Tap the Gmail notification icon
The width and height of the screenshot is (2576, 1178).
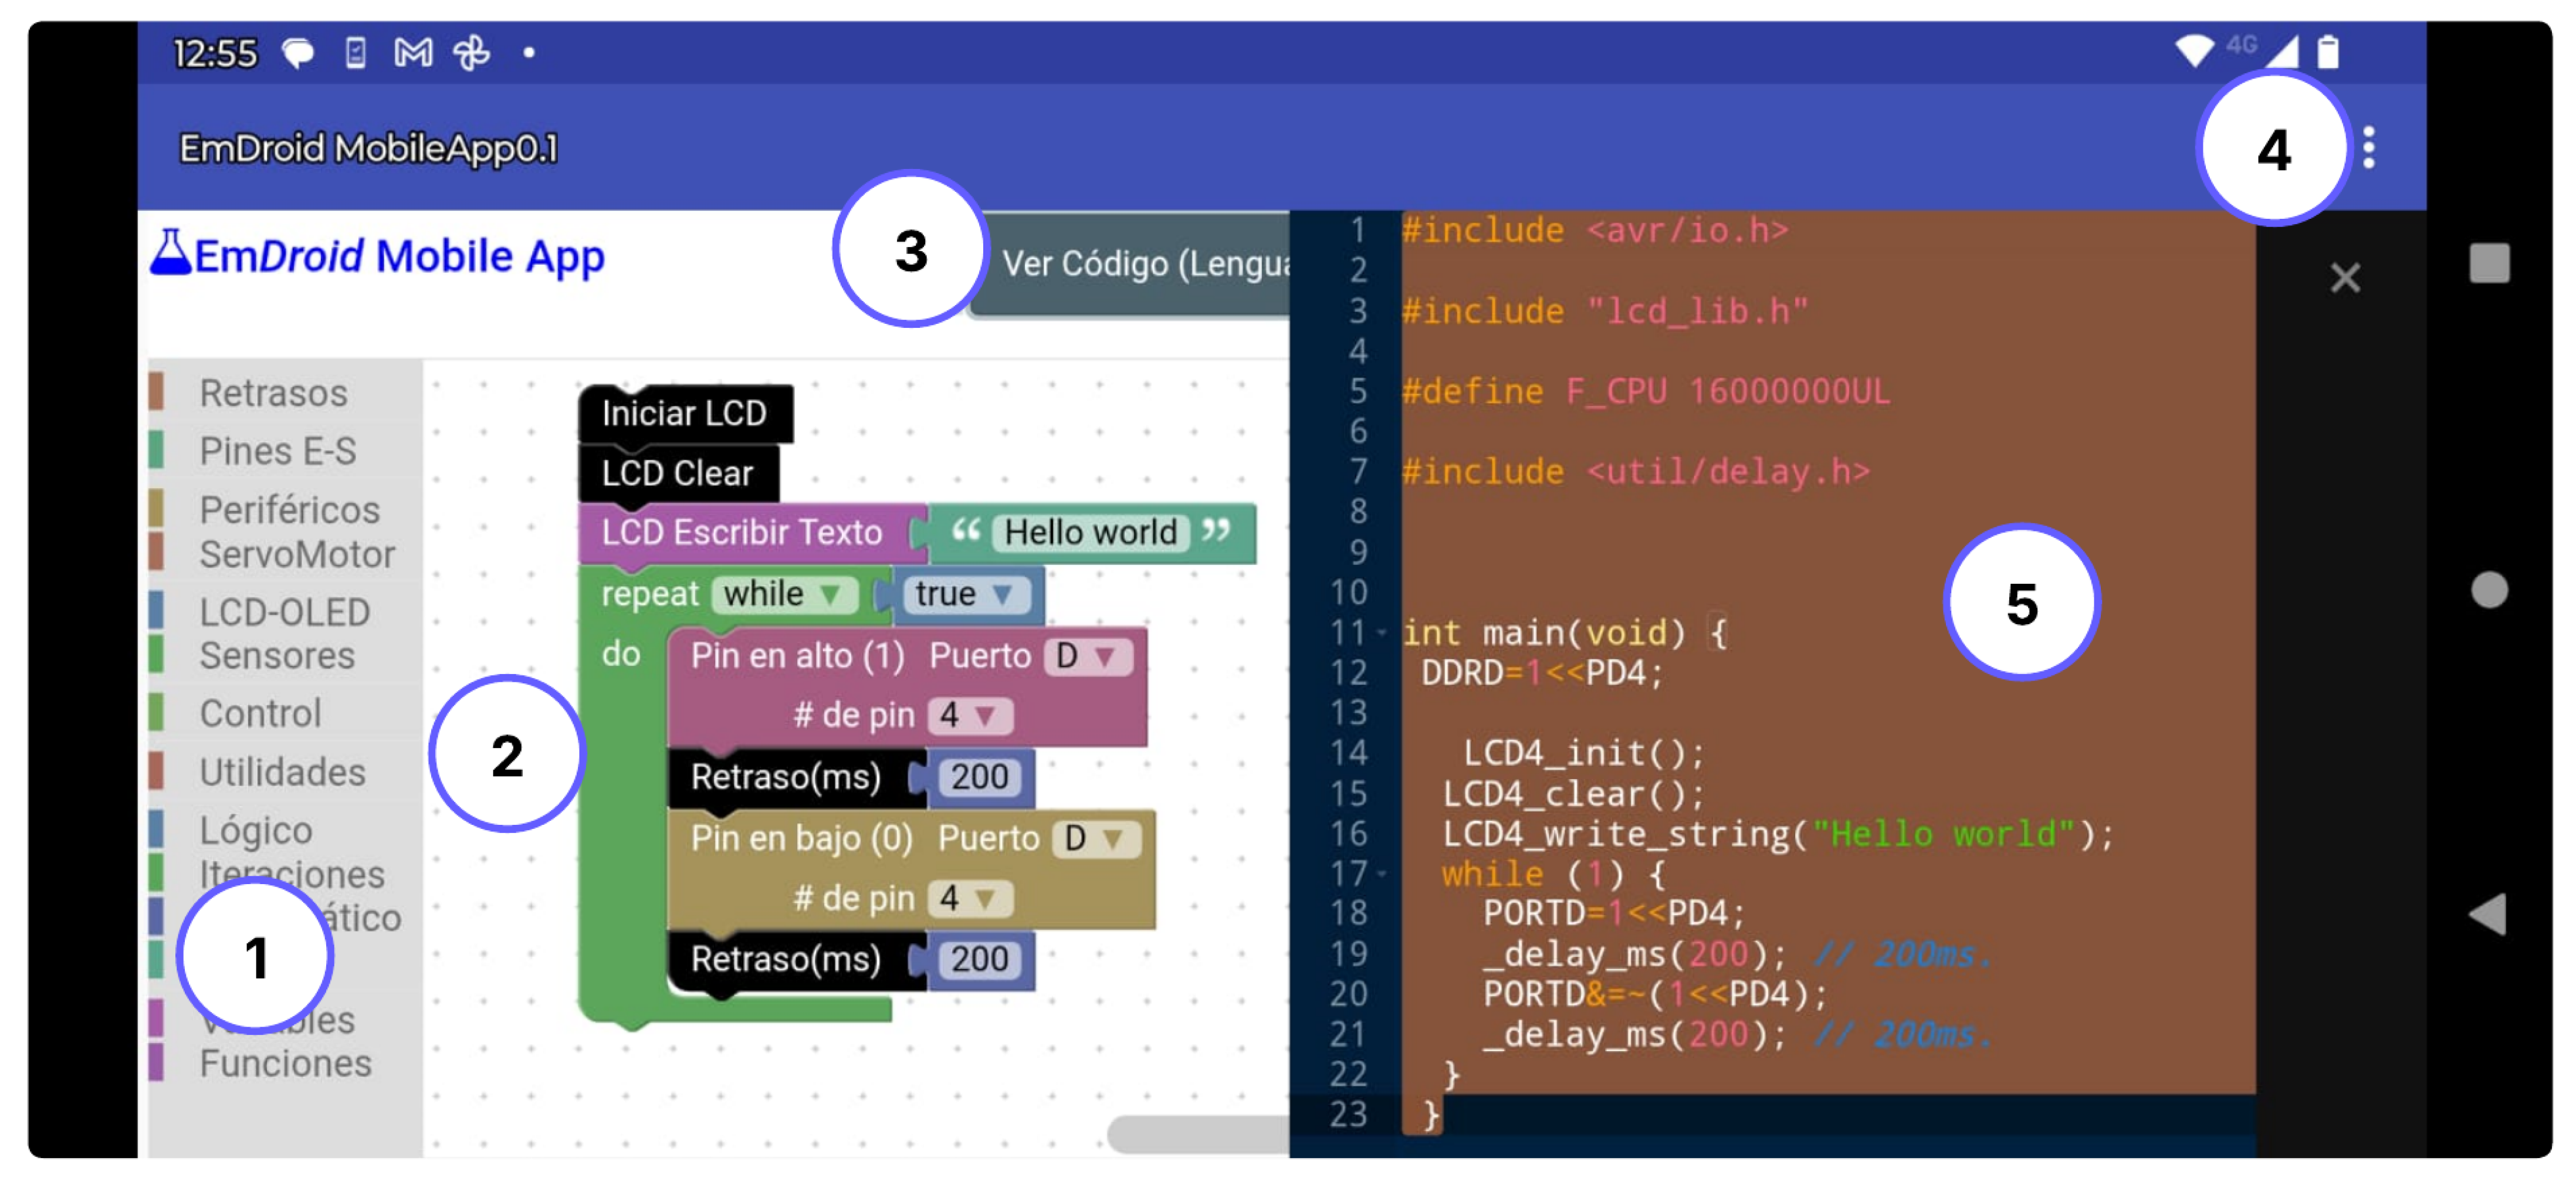413,52
